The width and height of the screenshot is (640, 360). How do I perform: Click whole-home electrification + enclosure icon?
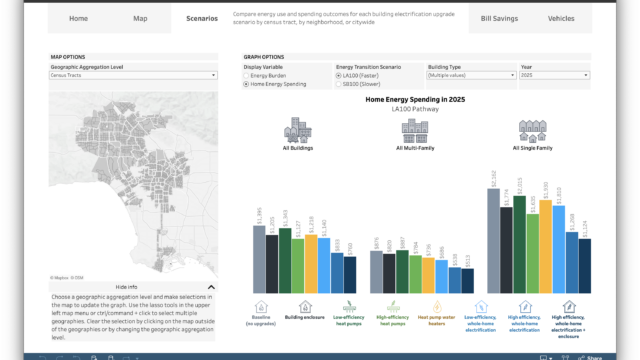point(569,307)
